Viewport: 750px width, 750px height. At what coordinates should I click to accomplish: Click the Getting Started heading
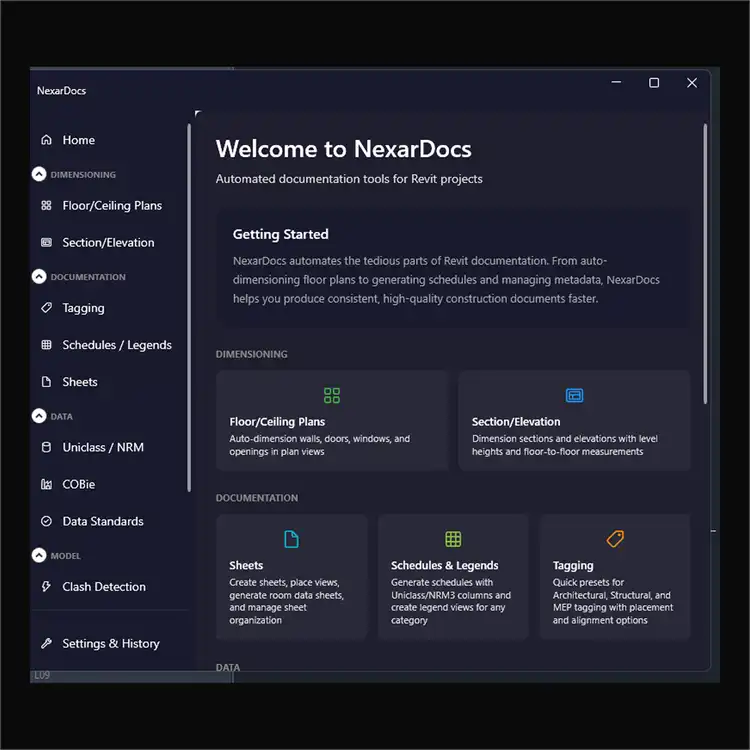point(280,234)
